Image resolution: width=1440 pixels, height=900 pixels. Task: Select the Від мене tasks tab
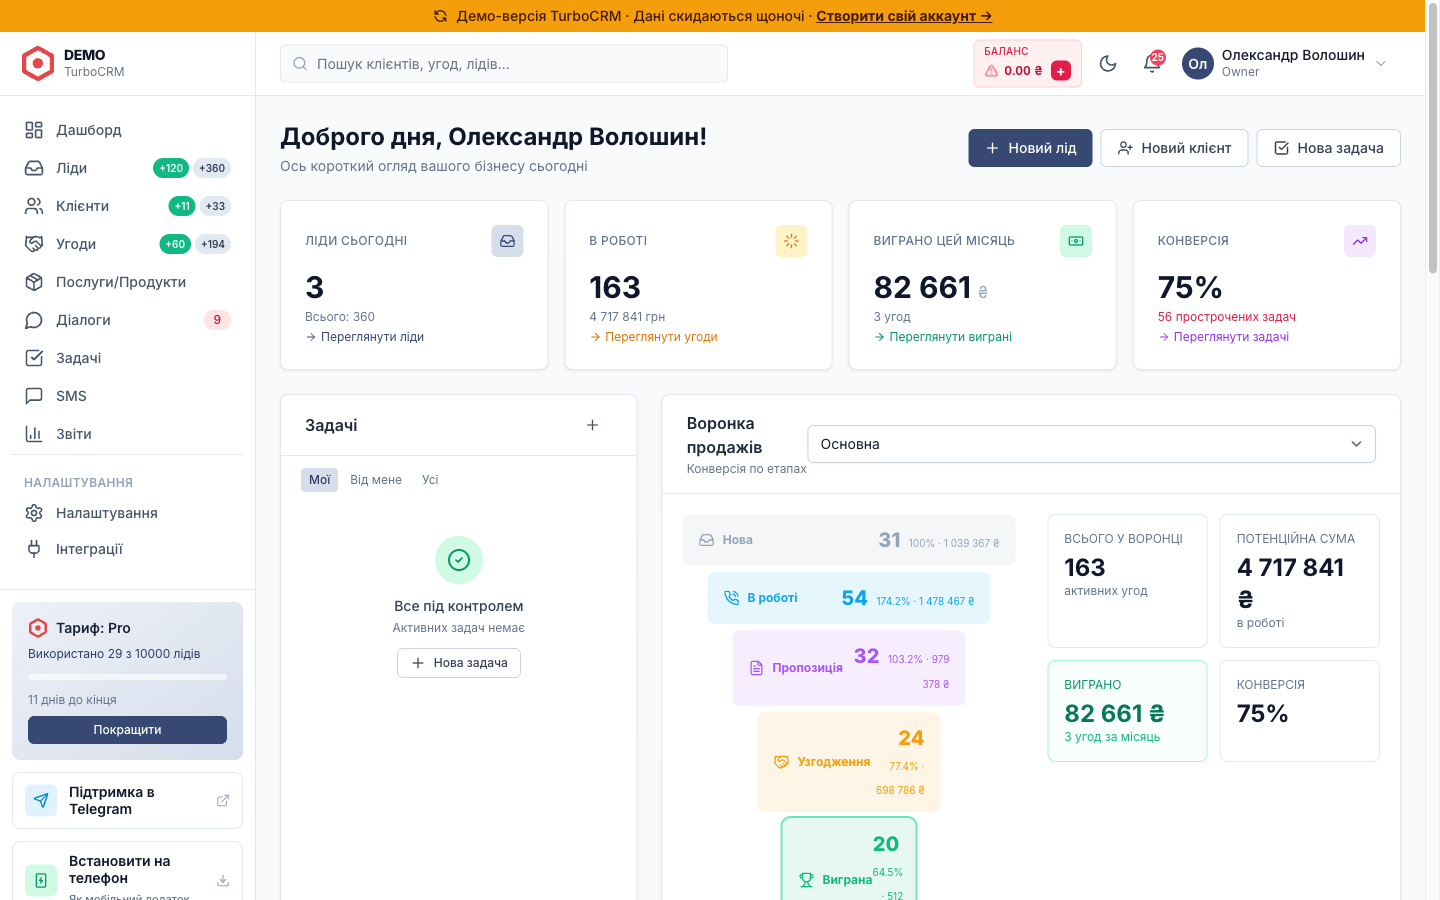tap(376, 480)
